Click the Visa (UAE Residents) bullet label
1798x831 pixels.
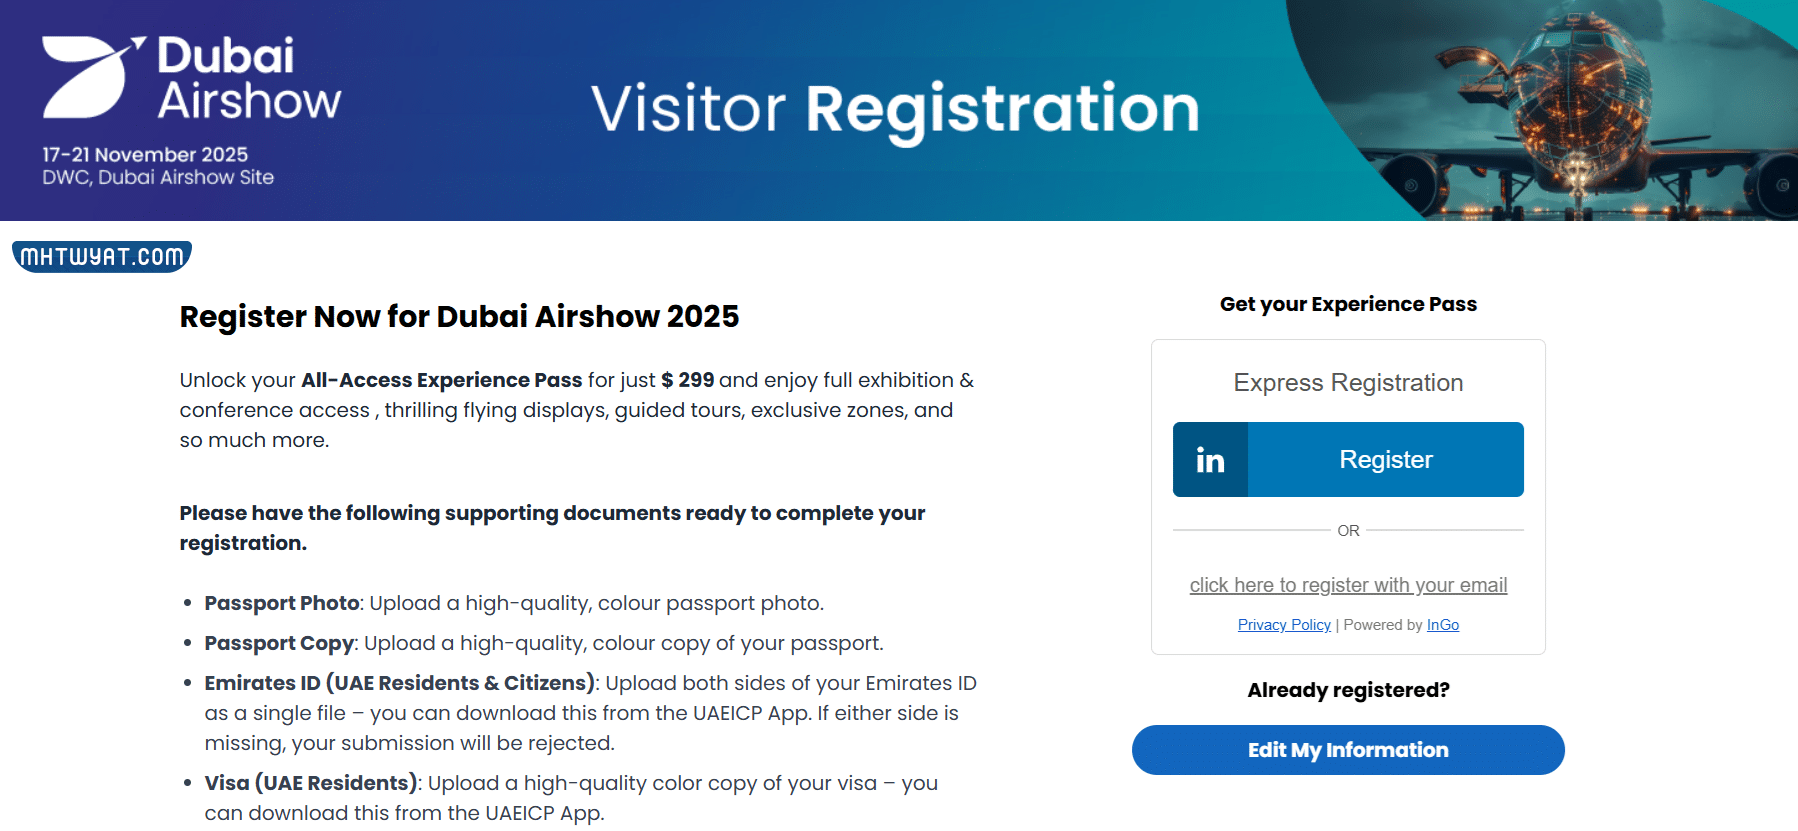coord(311,783)
